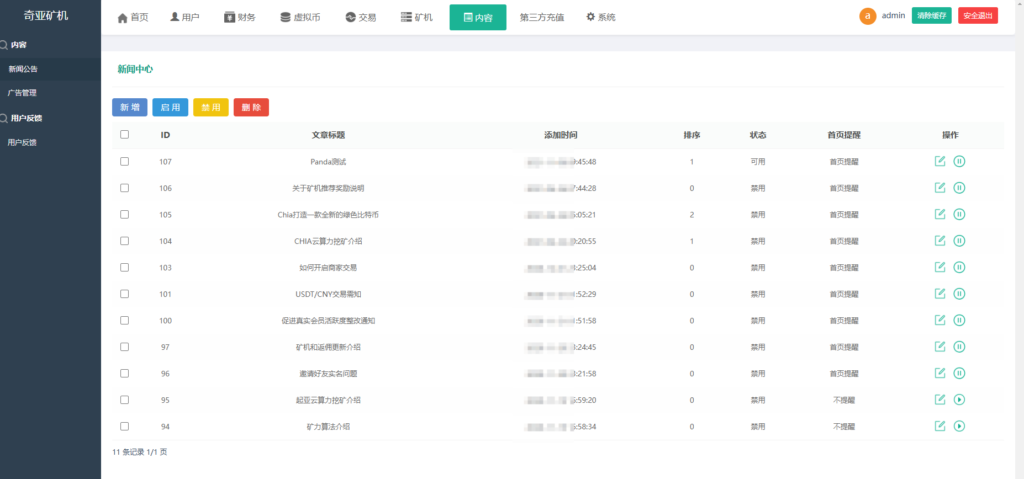Edit the 促进真实会员活跃度整改通知 article
1024x479 pixels.
point(940,320)
